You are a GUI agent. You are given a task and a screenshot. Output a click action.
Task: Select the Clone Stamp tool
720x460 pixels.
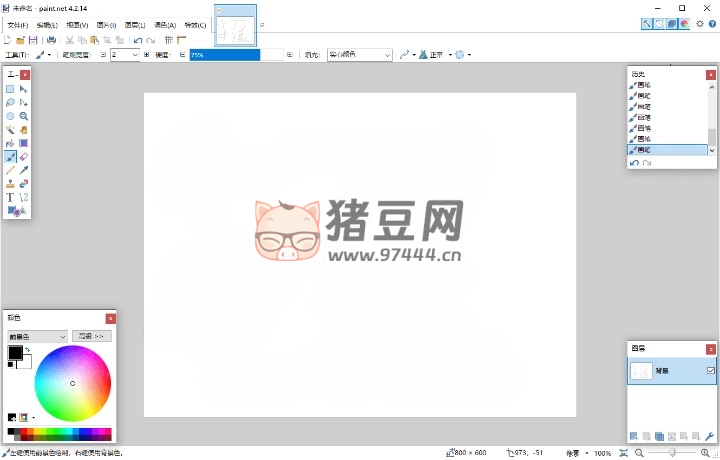click(x=10, y=184)
